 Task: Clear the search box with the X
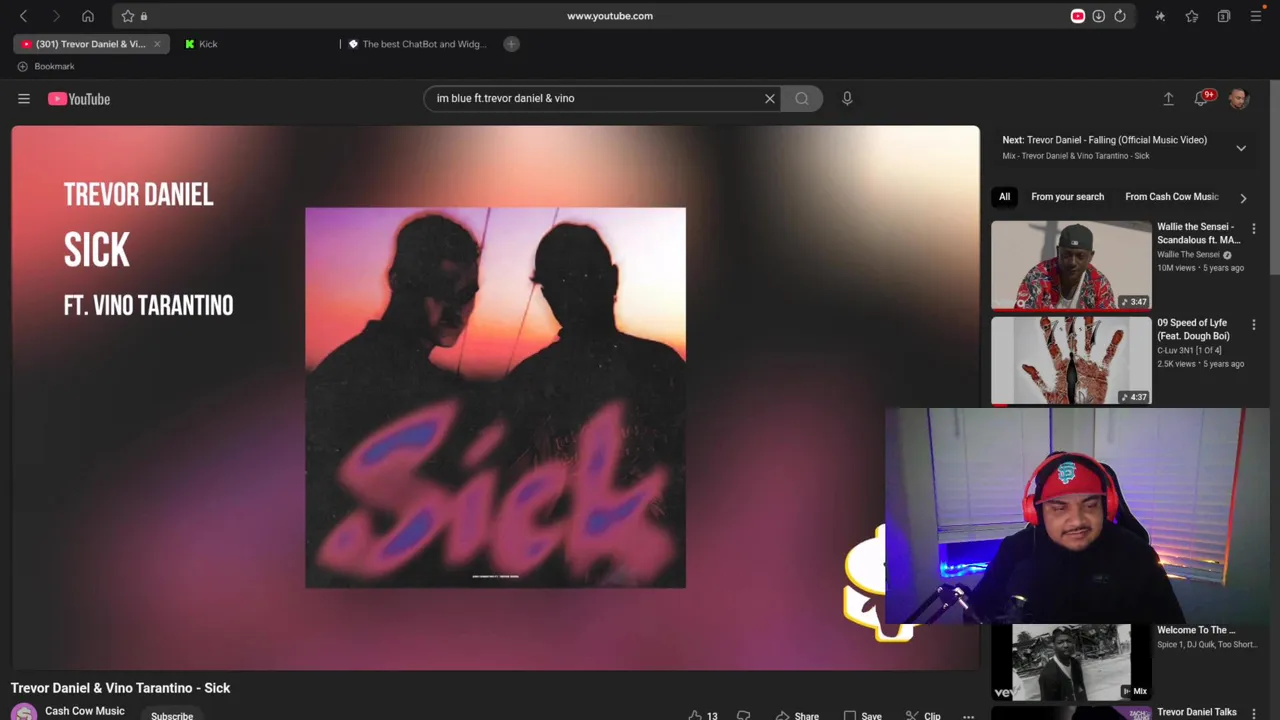pyautogui.click(x=770, y=98)
